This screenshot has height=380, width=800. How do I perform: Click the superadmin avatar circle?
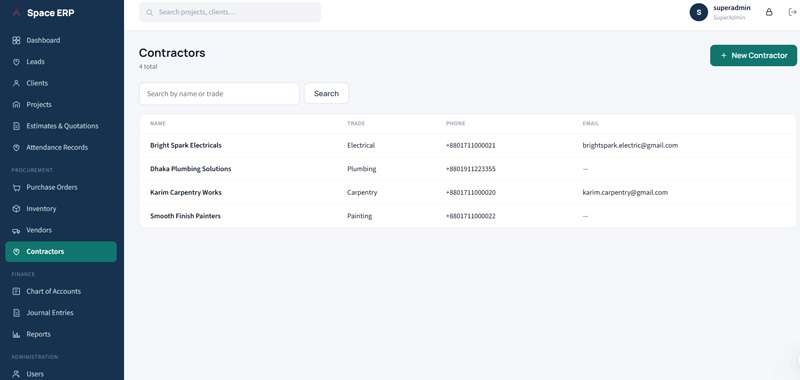tap(698, 12)
